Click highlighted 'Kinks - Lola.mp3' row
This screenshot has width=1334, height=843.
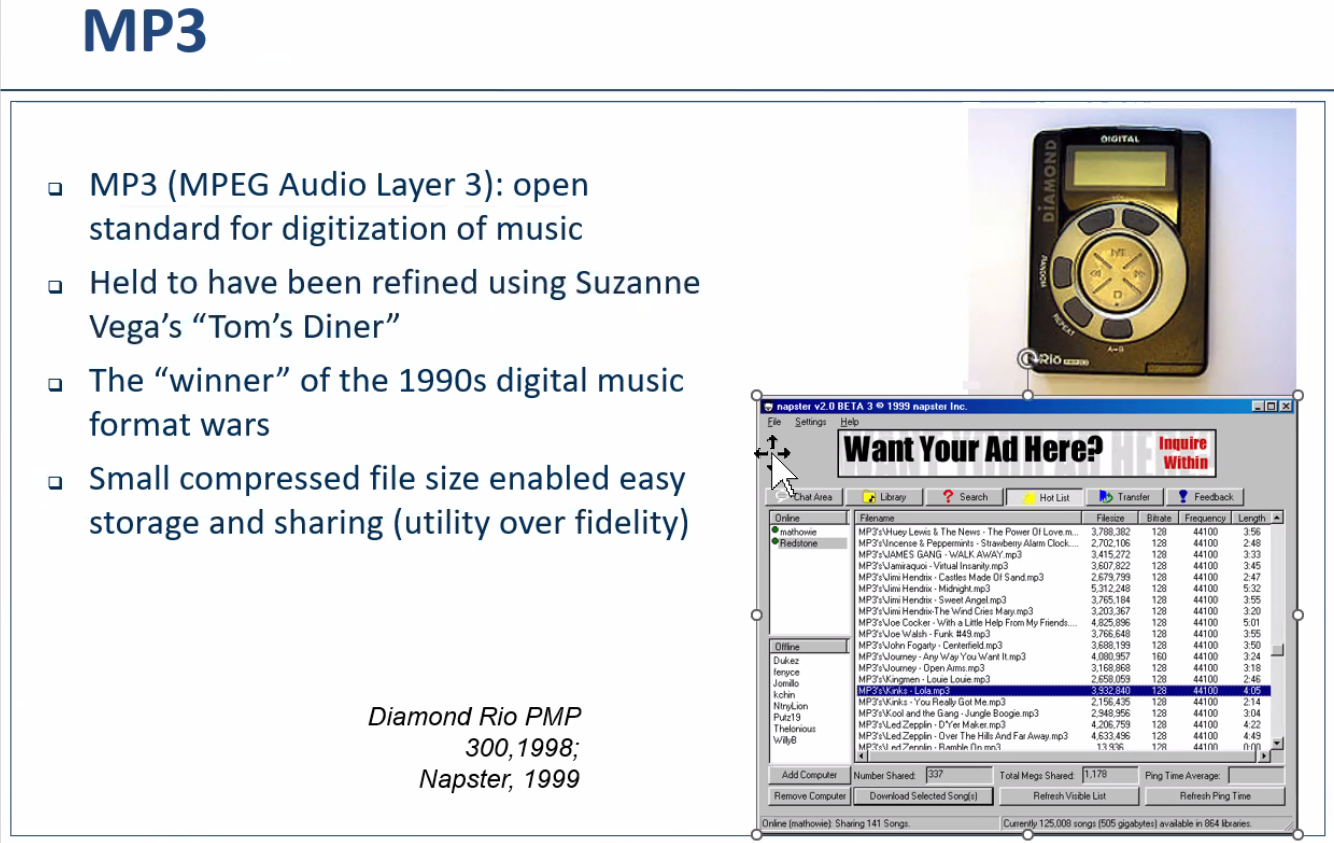tap(1063, 690)
